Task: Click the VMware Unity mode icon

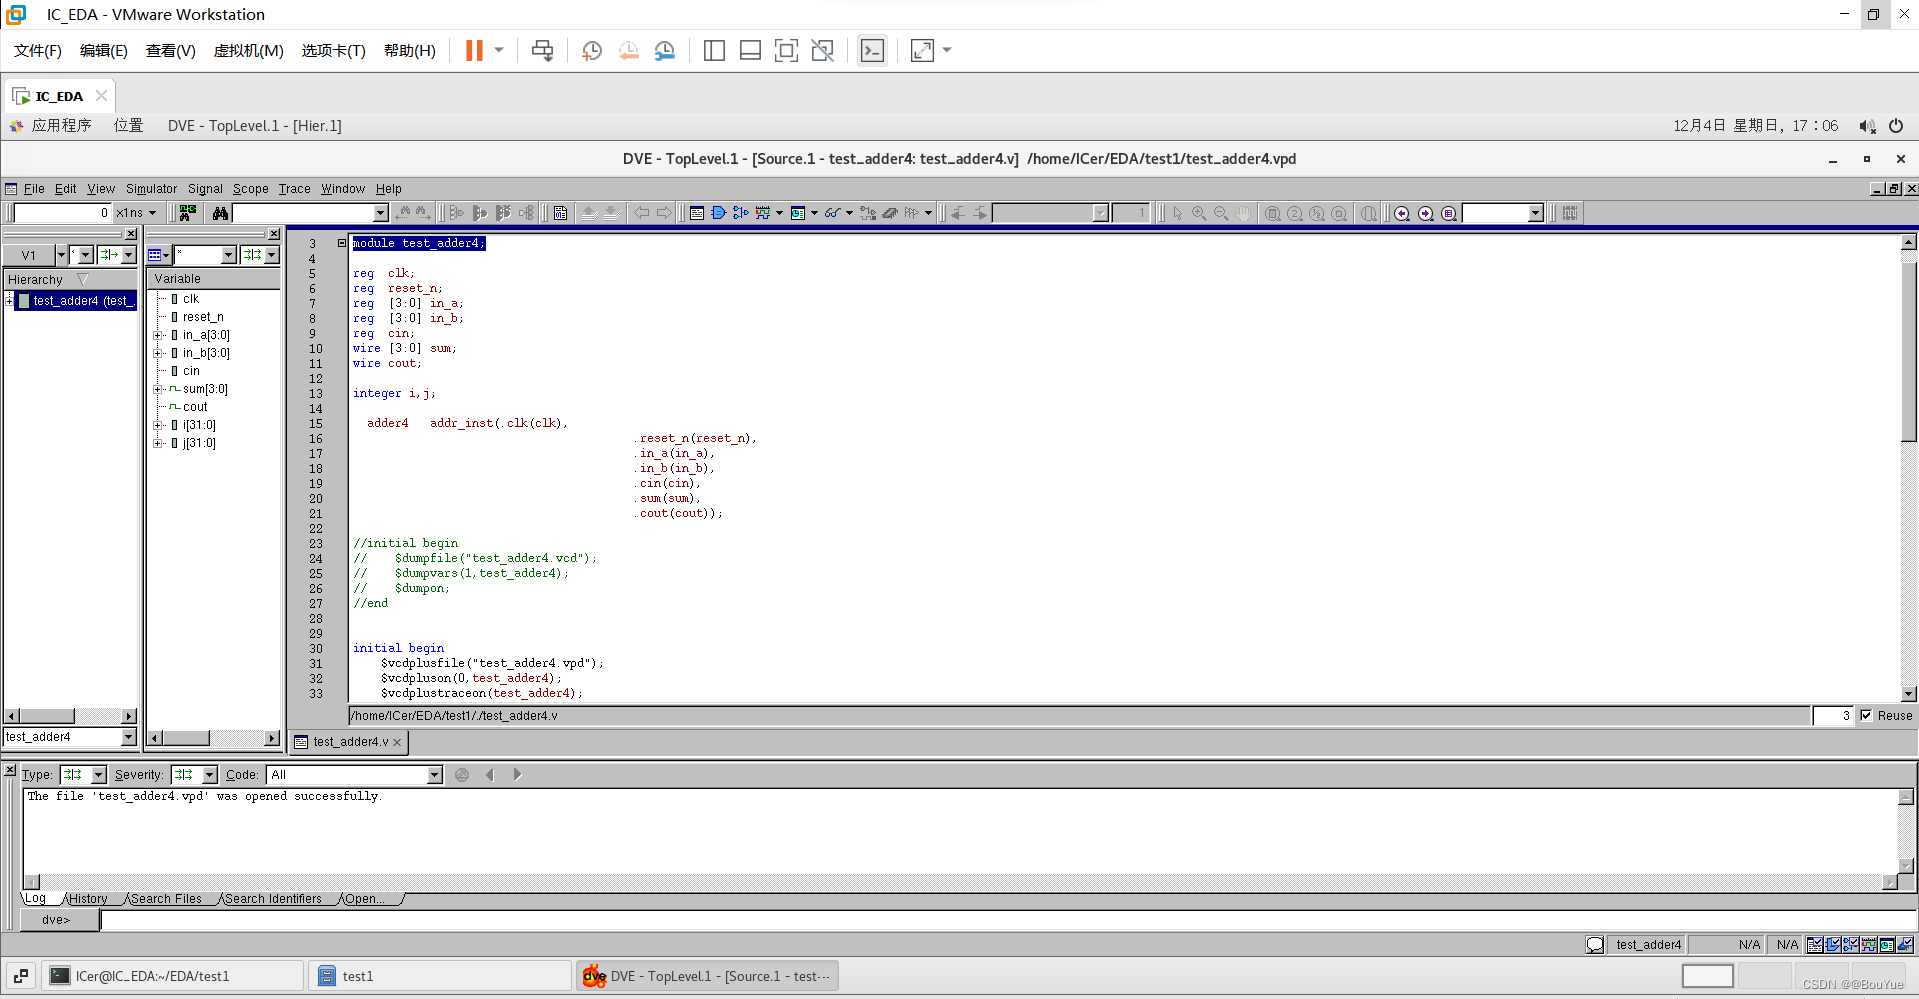Action: (822, 51)
